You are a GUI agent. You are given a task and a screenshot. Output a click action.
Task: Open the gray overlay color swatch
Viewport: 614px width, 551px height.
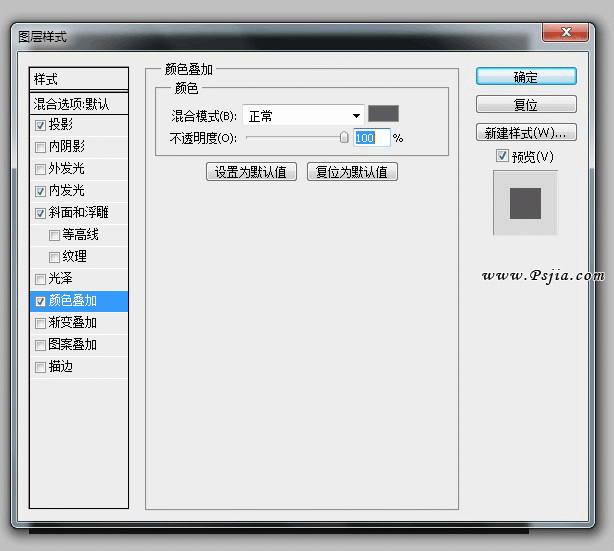[383, 115]
